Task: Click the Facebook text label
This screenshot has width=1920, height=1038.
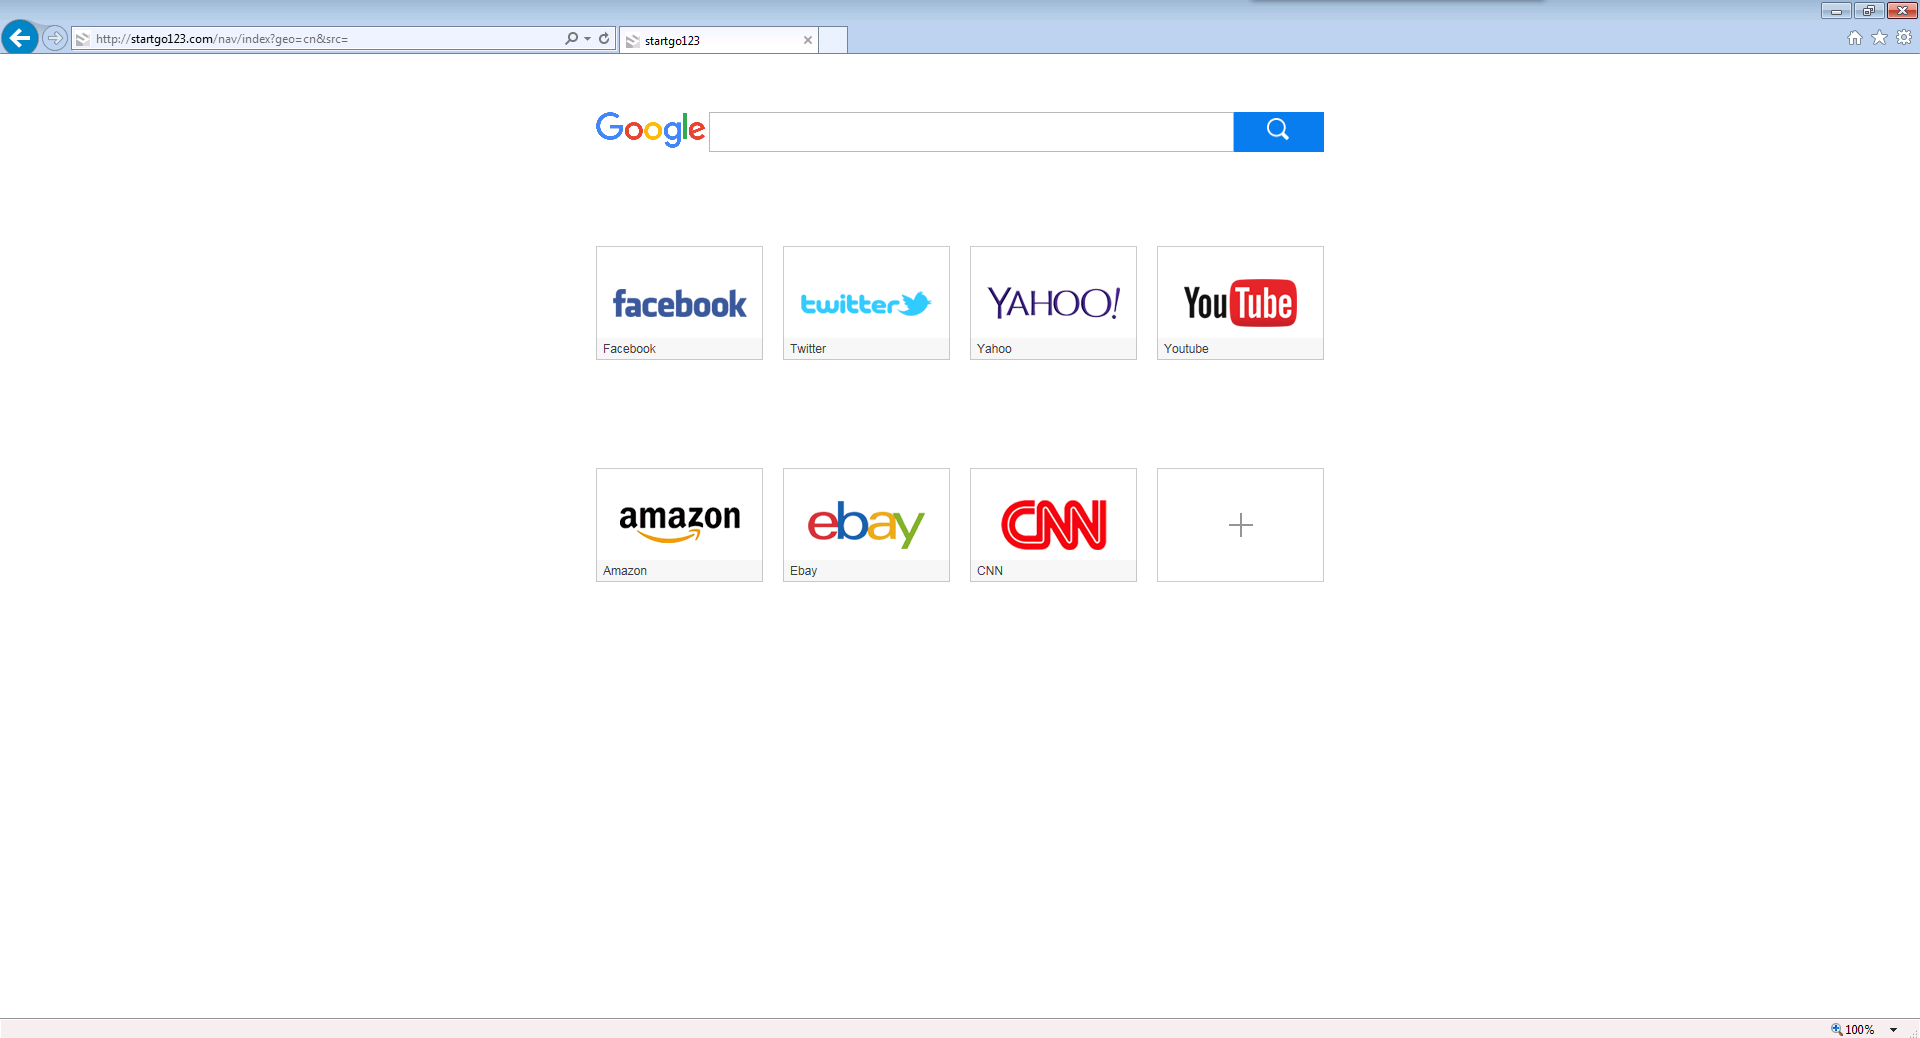Action: coord(629,349)
